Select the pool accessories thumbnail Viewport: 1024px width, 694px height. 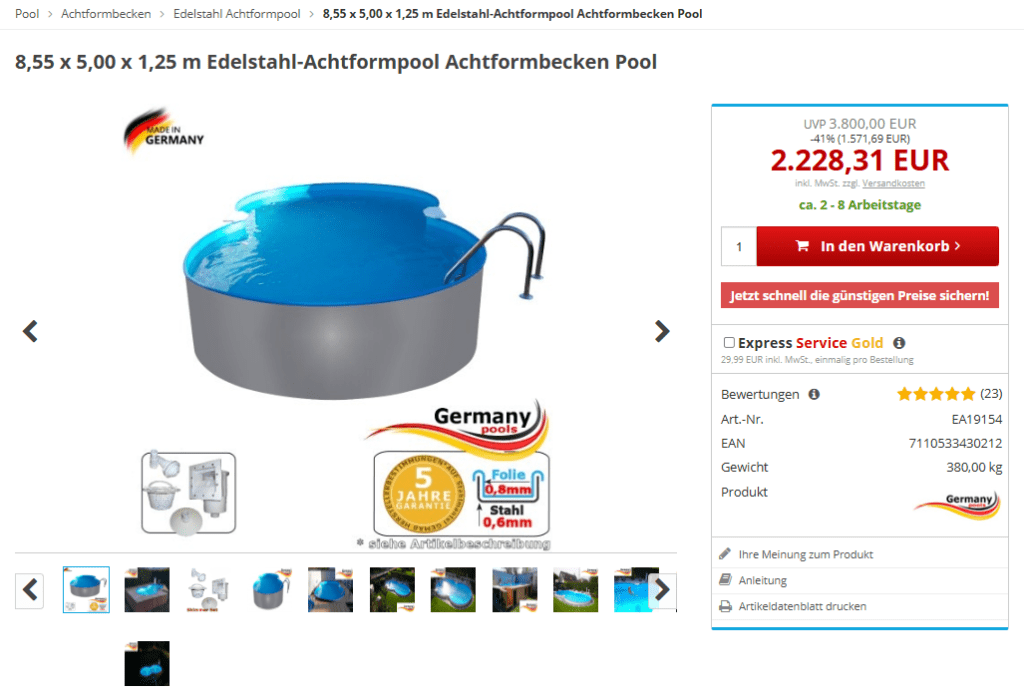[208, 590]
